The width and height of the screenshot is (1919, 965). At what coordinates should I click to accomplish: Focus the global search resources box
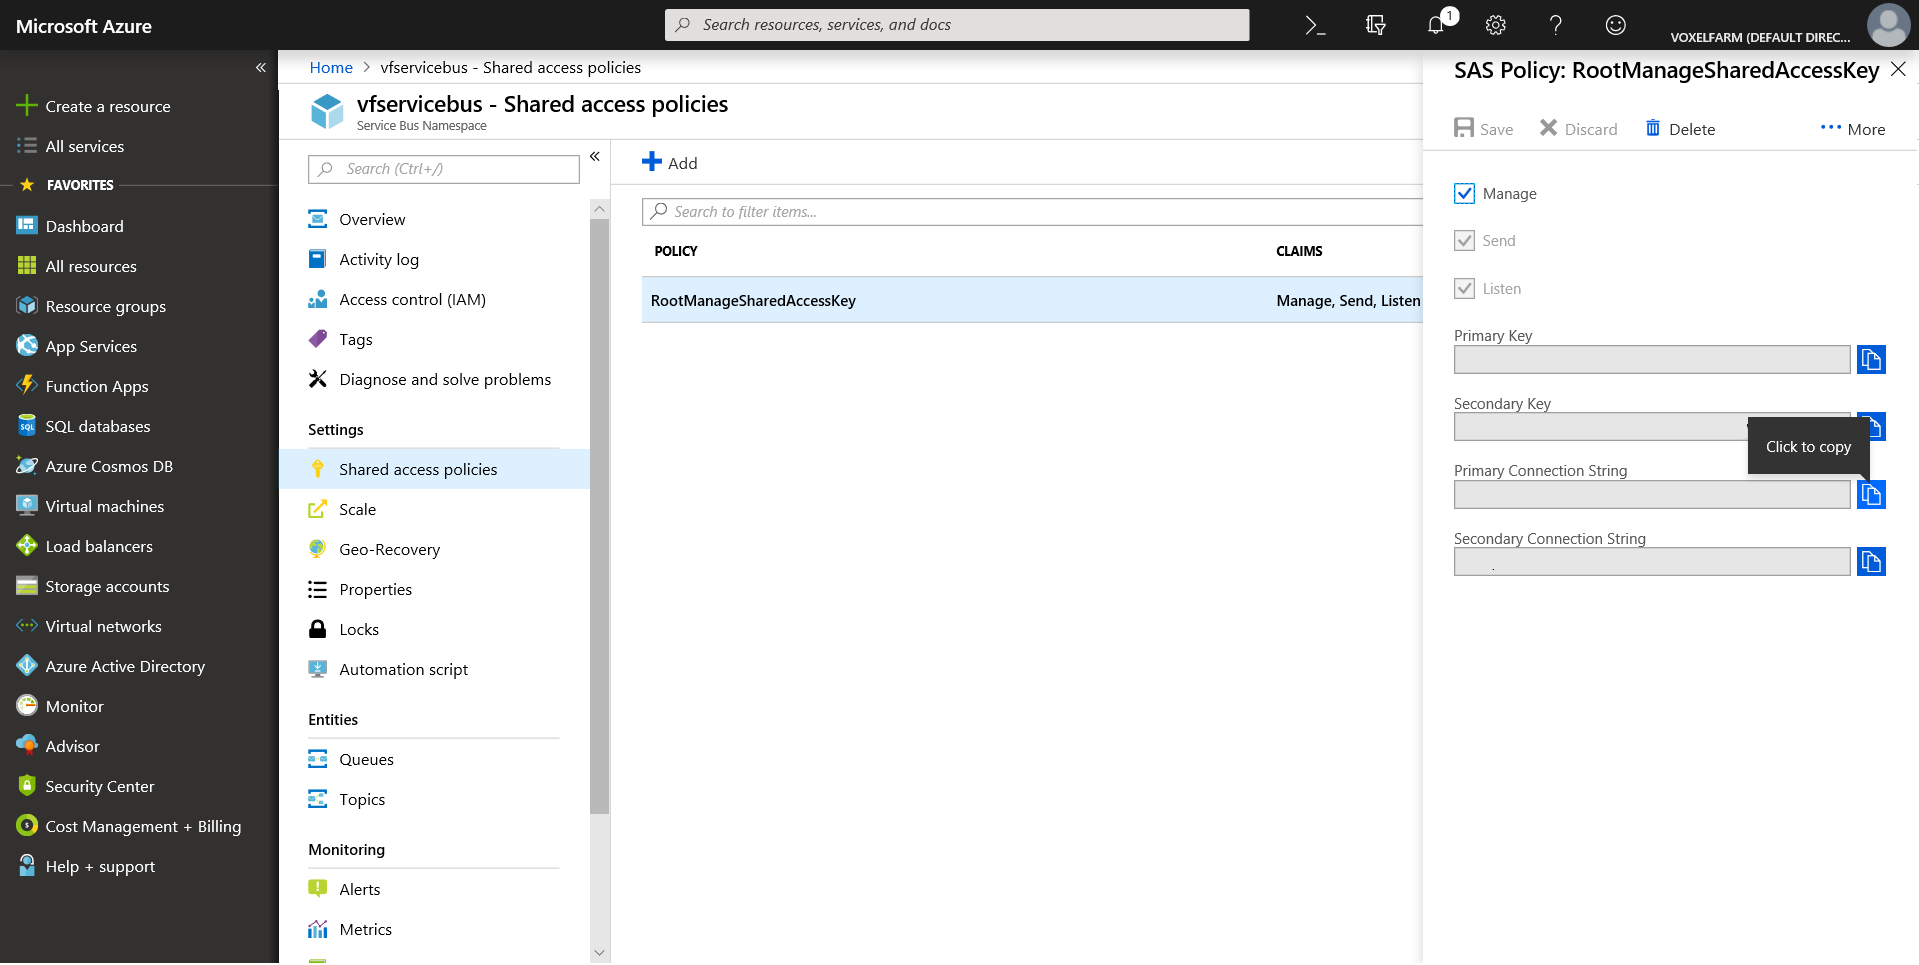tap(957, 25)
